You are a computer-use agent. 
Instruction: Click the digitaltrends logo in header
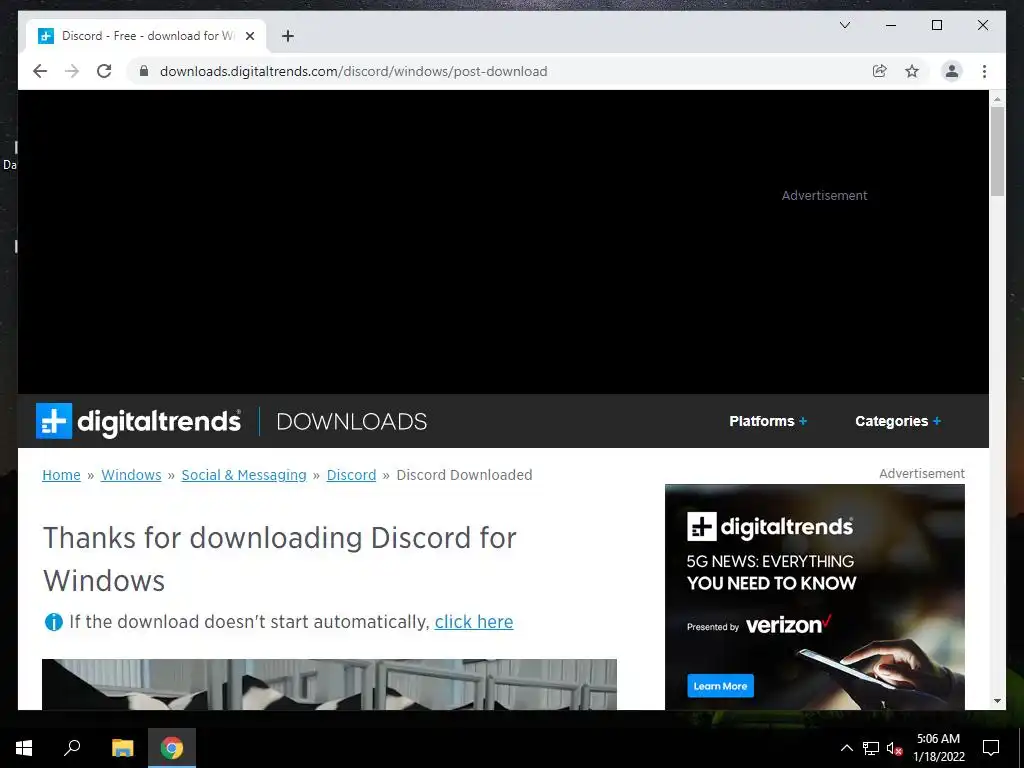(x=138, y=421)
